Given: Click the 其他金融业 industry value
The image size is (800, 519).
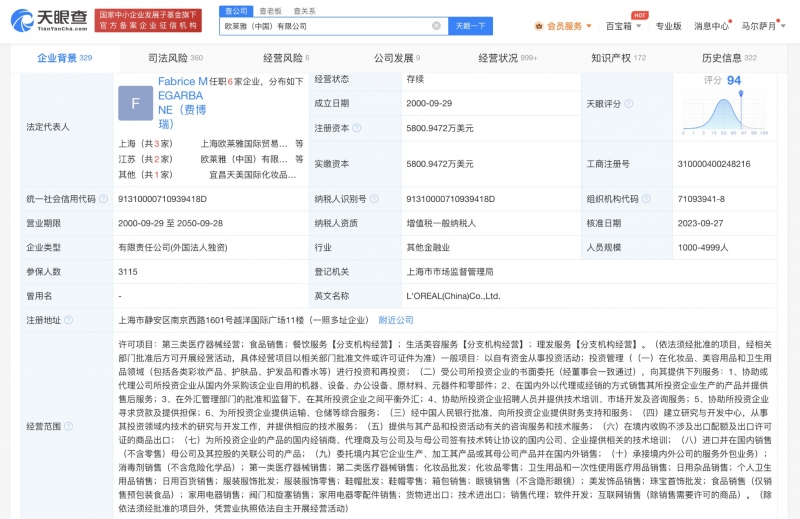Looking at the screenshot, I should (428, 248).
